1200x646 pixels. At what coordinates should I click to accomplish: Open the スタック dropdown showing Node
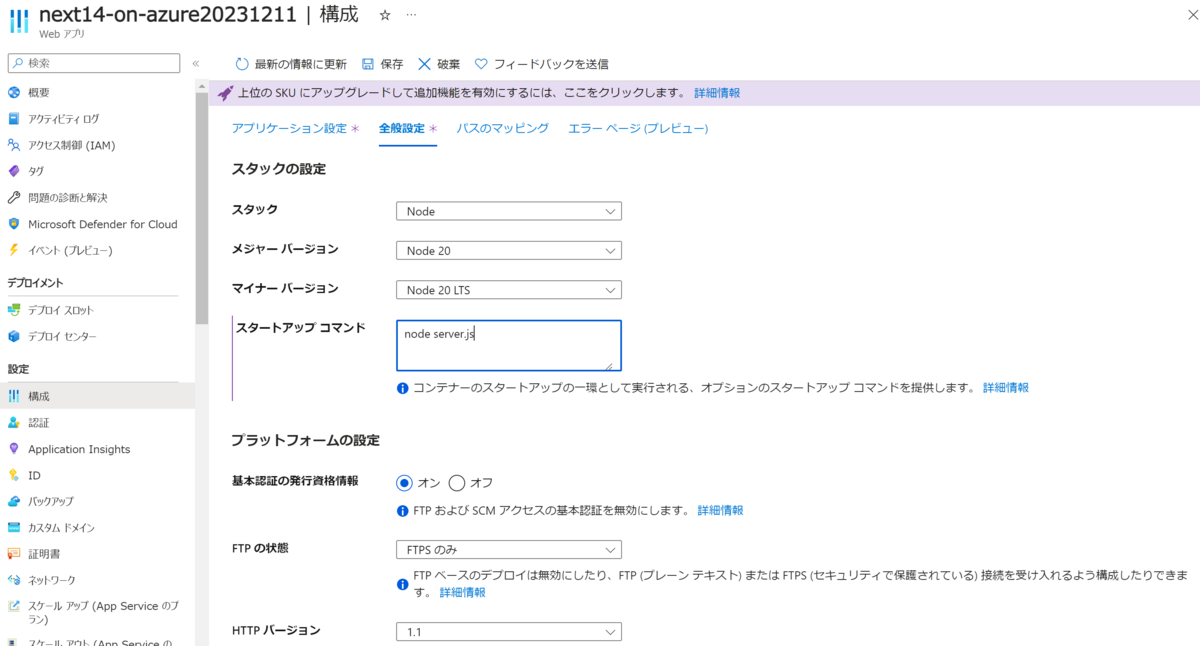point(509,211)
